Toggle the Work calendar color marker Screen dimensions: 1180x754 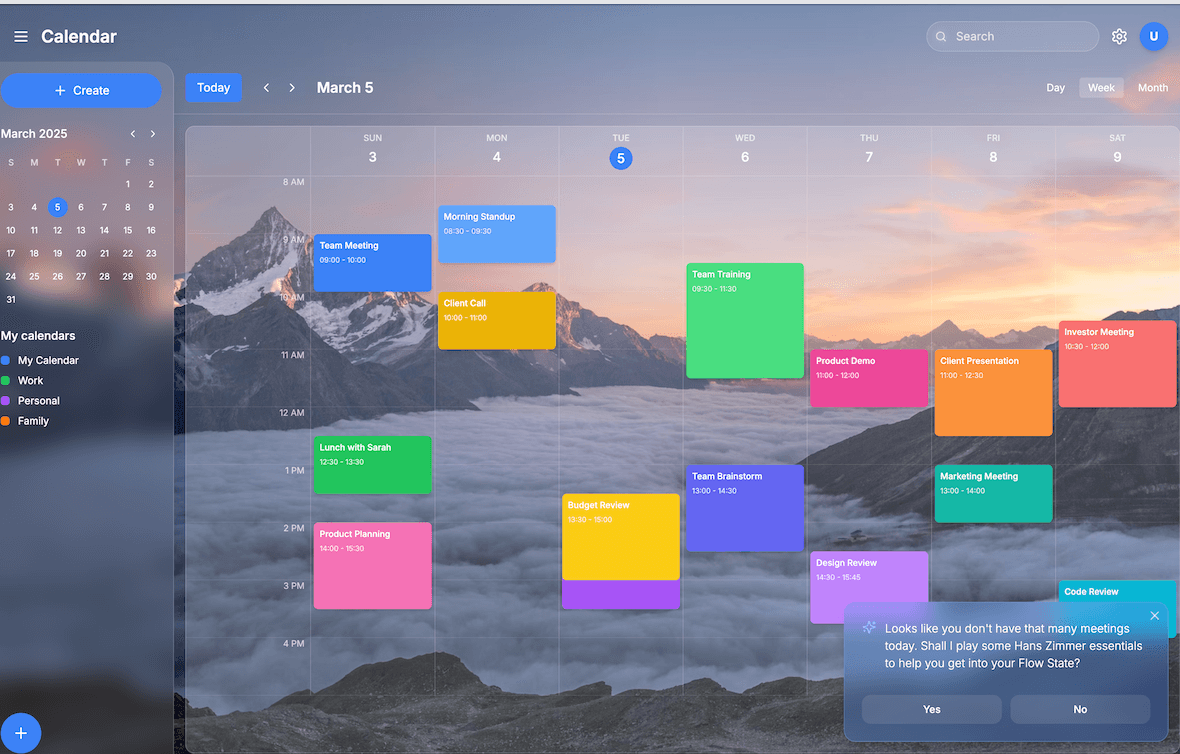click(6, 381)
